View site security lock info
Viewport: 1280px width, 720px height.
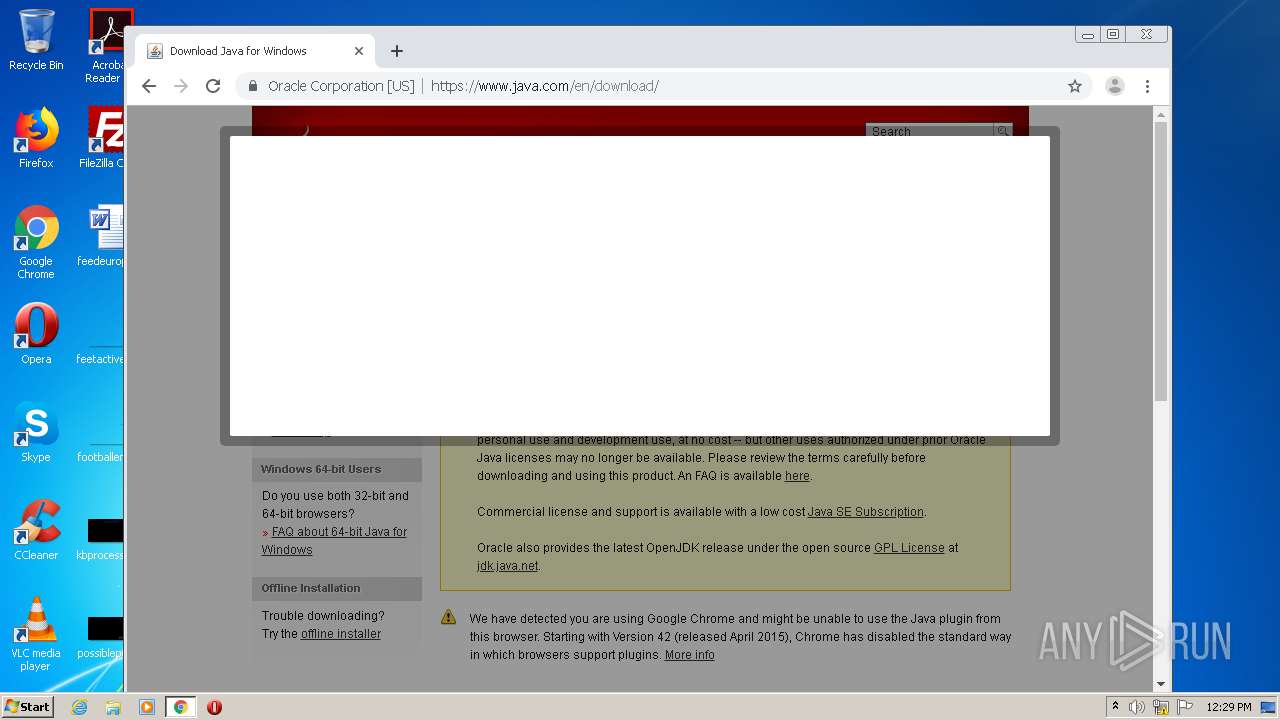[x=253, y=86]
